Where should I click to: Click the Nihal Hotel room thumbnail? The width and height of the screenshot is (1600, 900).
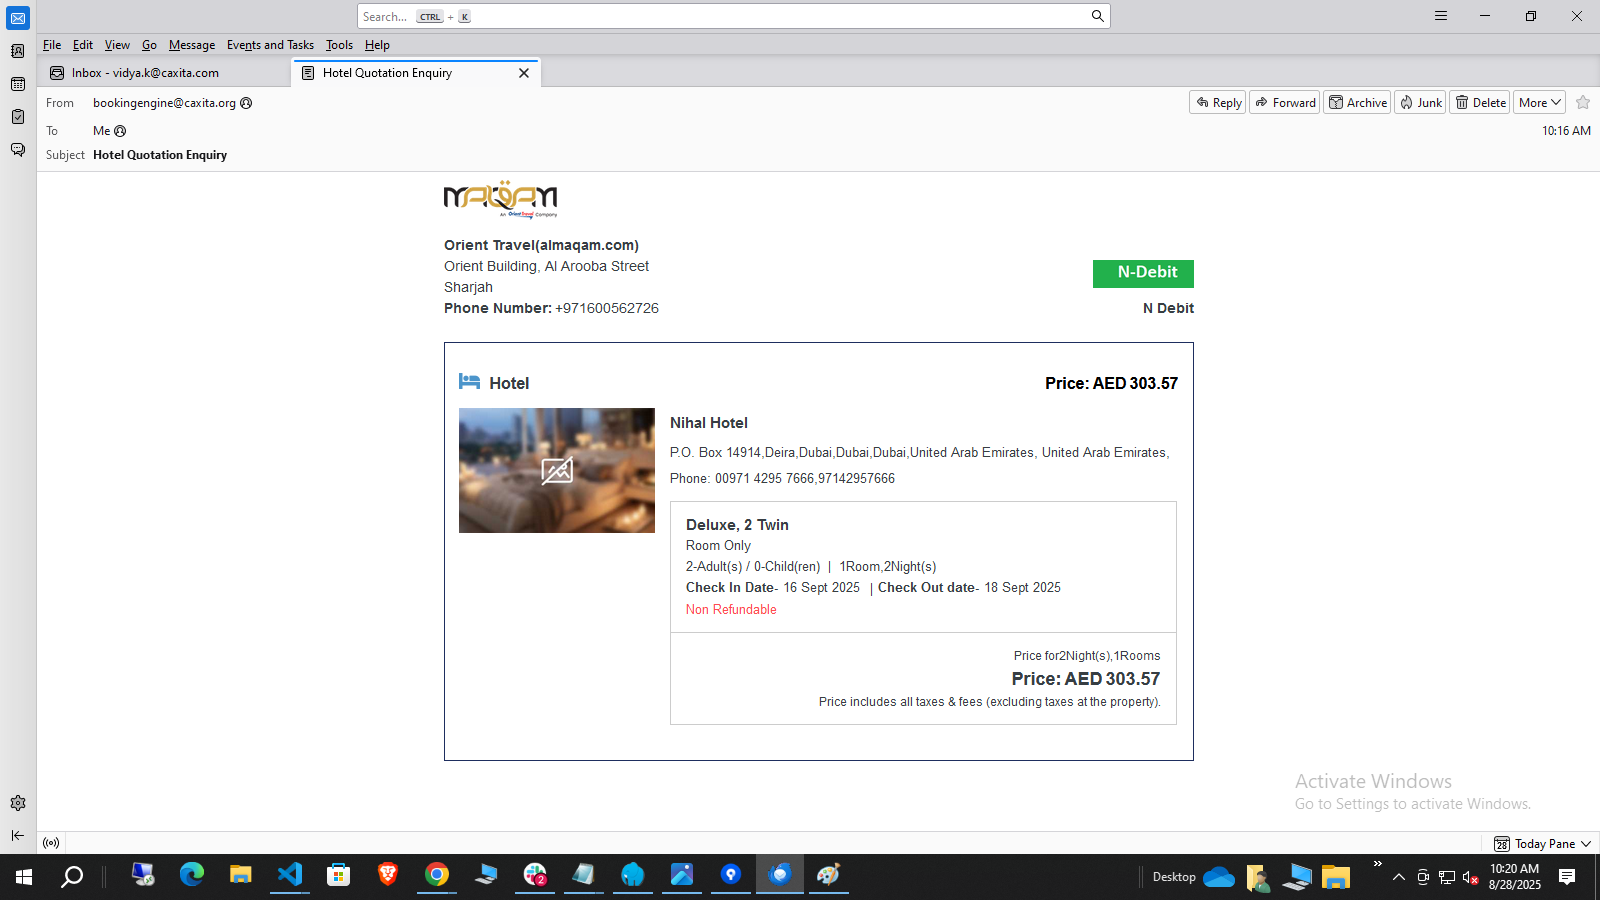point(557,470)
